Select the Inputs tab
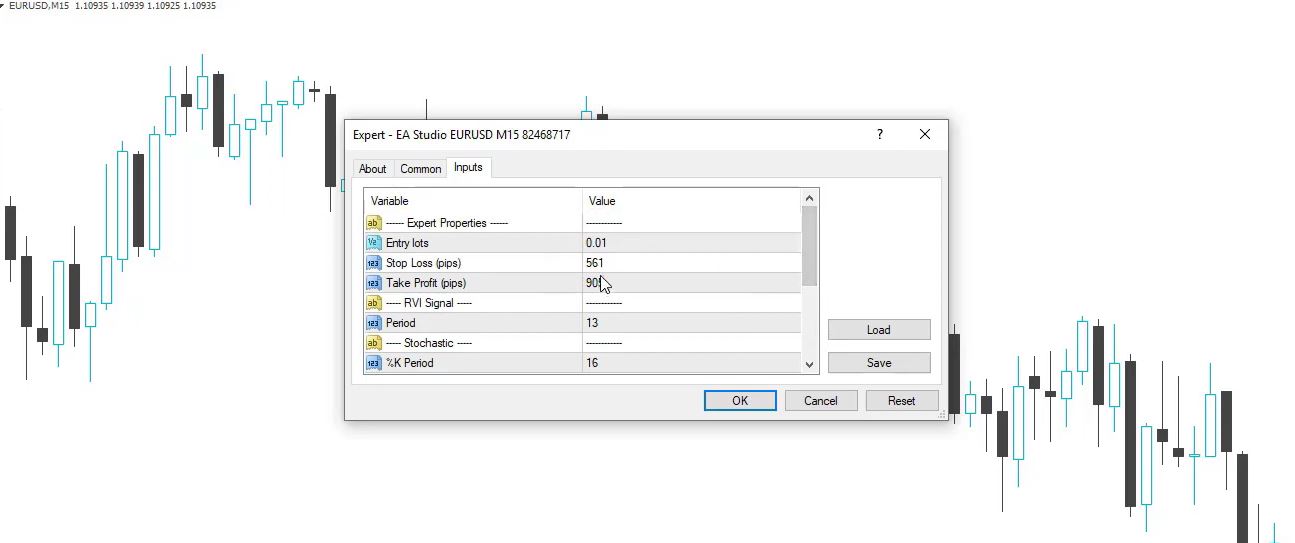This screenshot has width=1295, height=543. [468, 167]
